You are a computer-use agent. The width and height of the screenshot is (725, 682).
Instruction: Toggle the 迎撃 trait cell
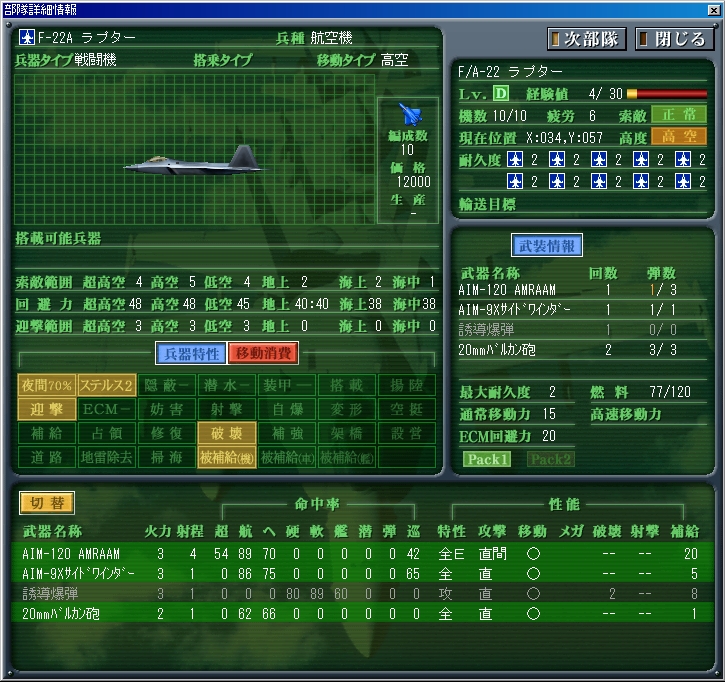(47, 410)
